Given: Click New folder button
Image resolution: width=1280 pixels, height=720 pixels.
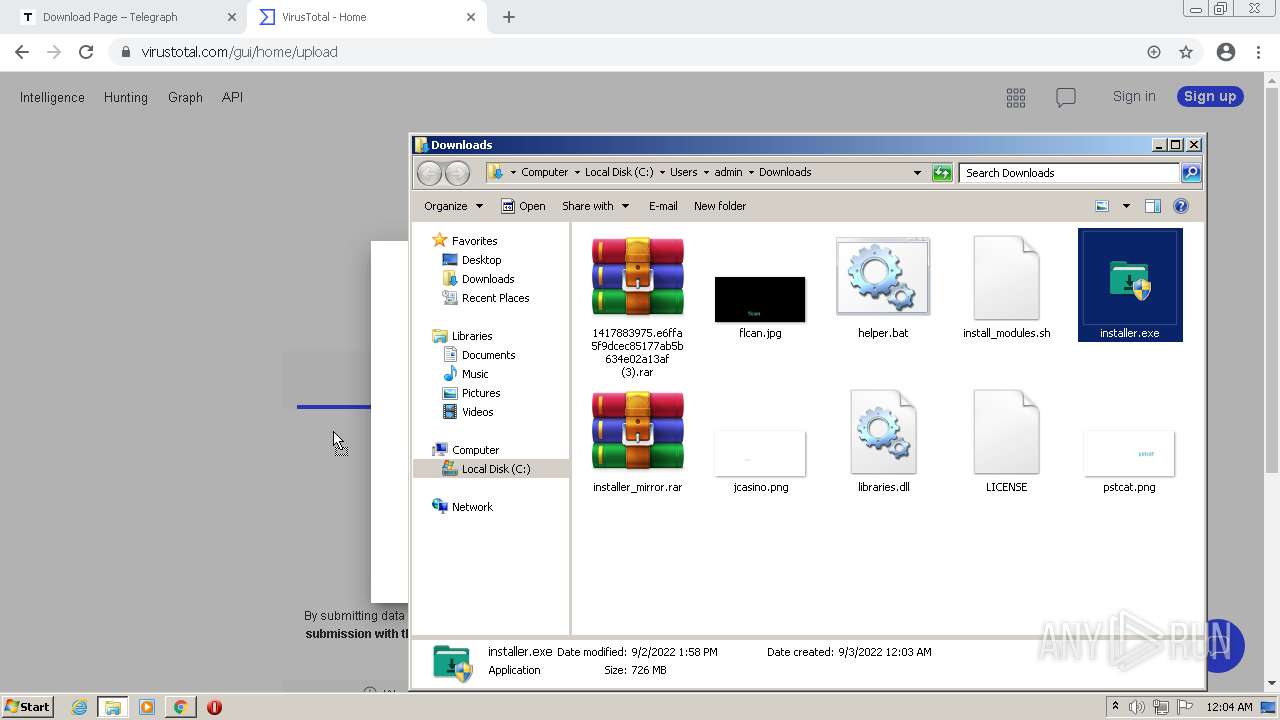Looking at the screenshot, I should (720, 206).
